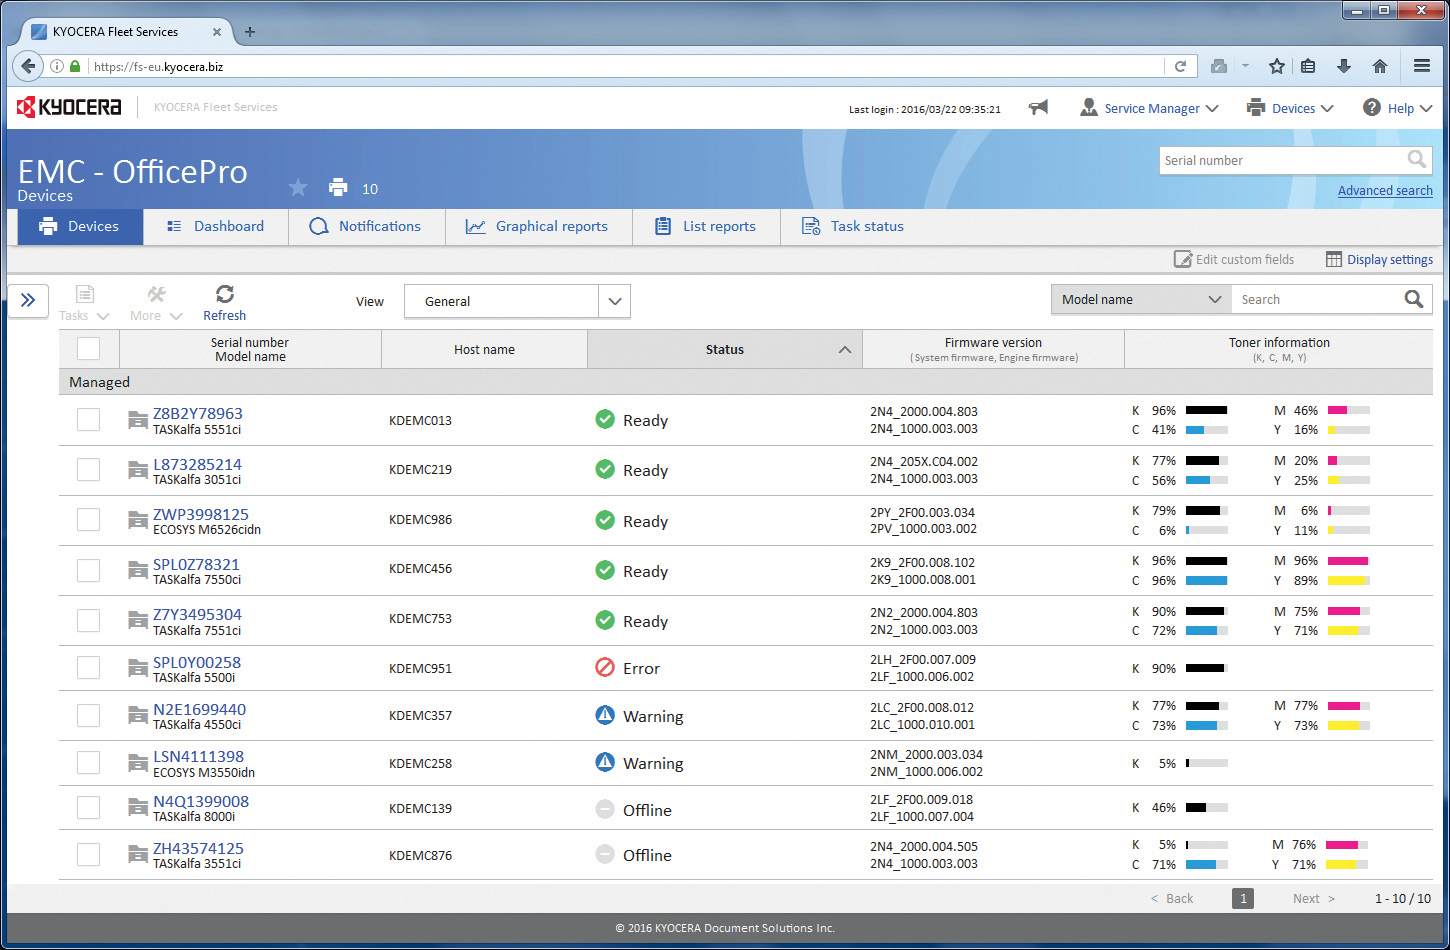Check the box for device N4Q1399008
Image resolution: width=1450 pixels, height=950 pixels.
(x=89, y=807)
